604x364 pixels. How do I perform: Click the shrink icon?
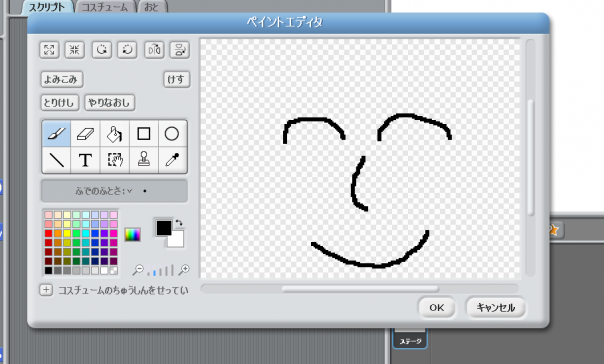click(75, 50)
